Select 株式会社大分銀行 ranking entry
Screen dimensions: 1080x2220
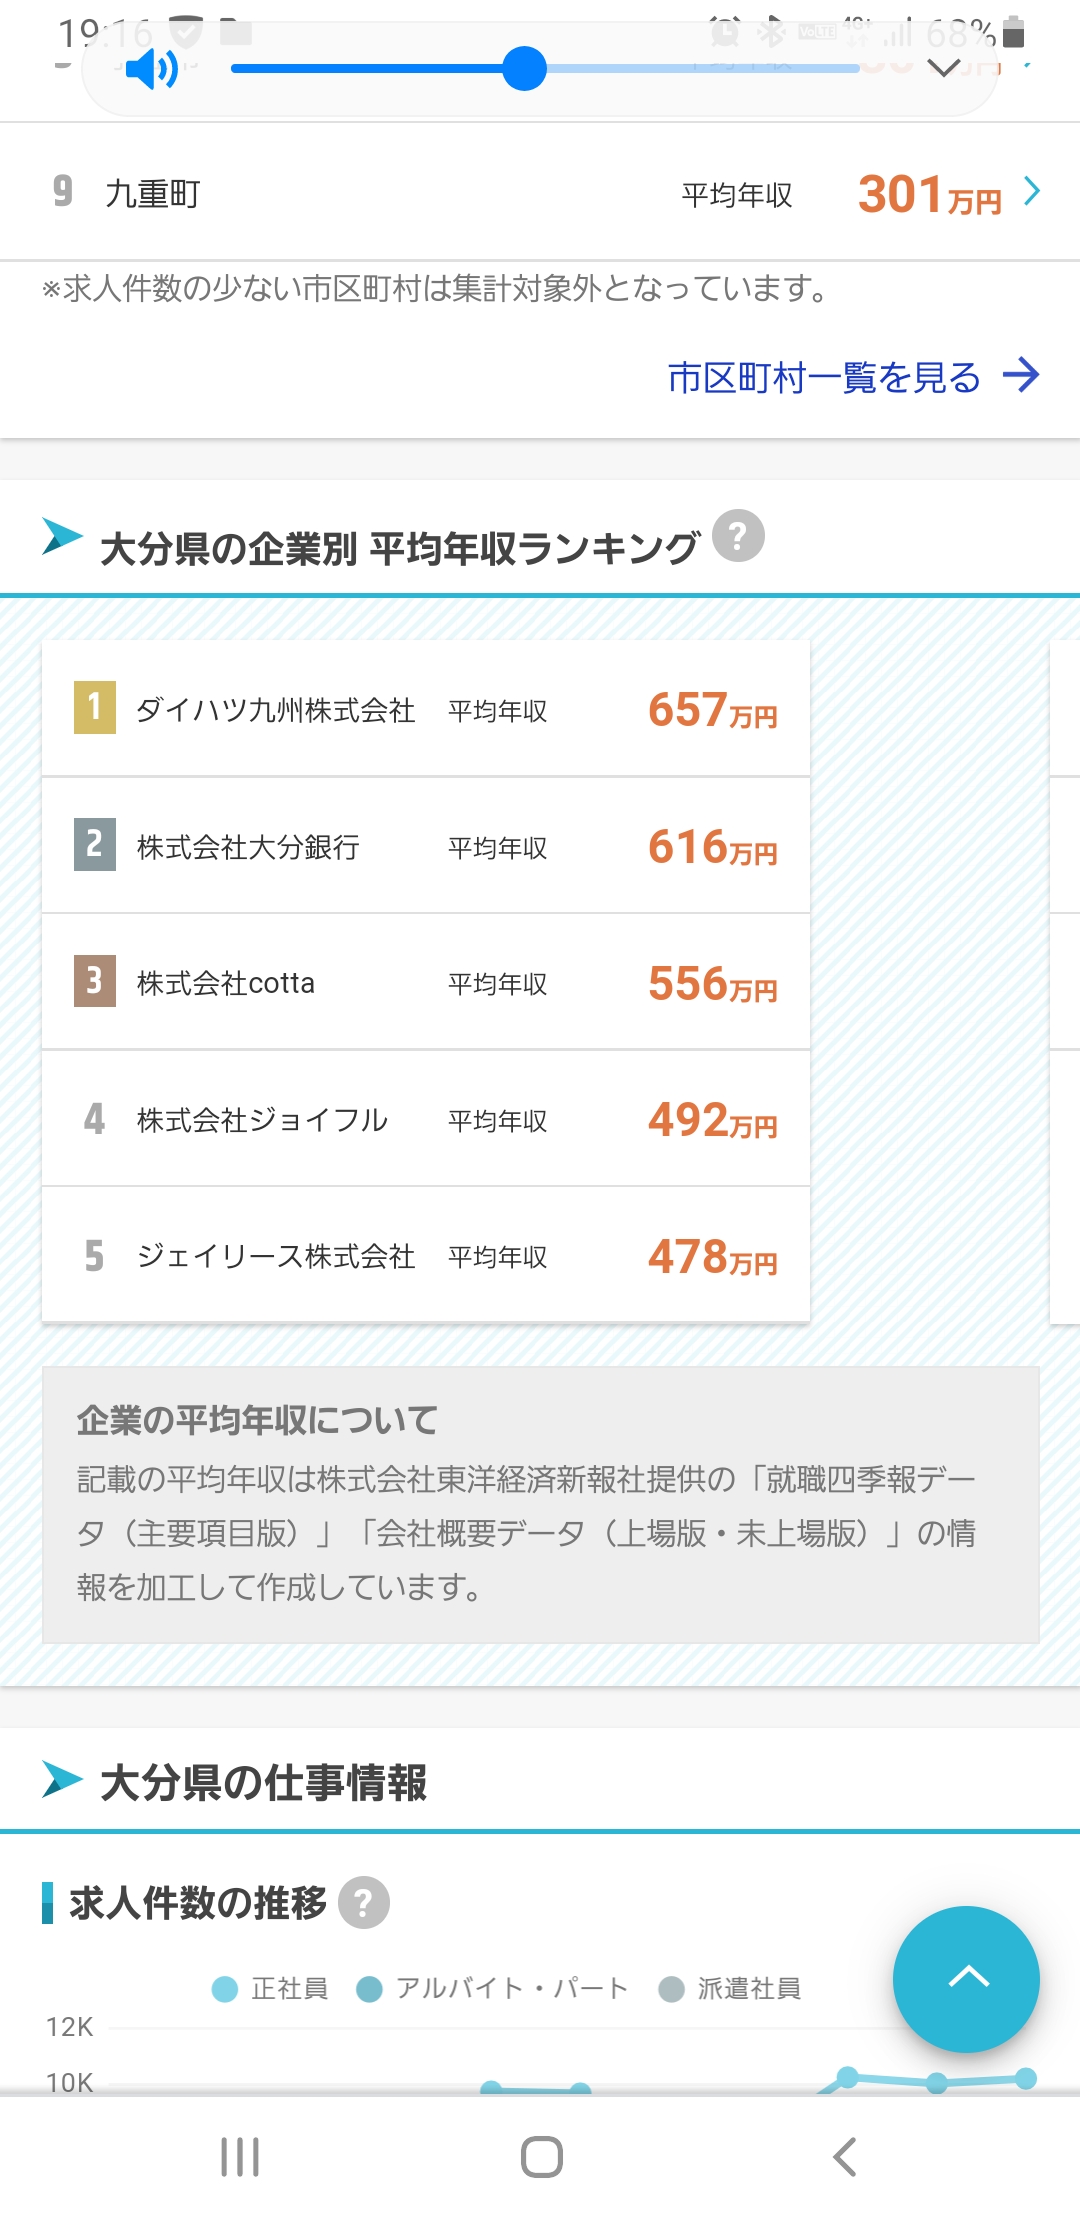click(426, 846)
